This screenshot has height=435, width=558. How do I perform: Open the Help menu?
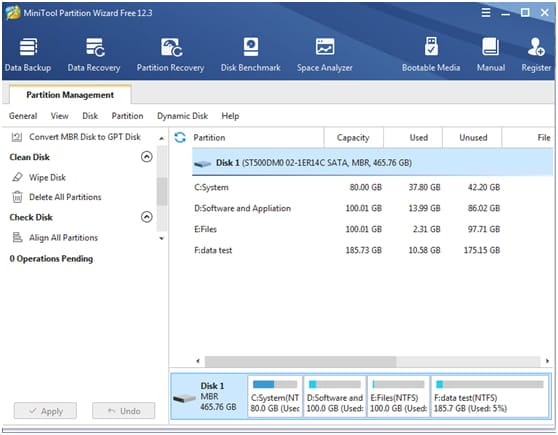click(x=230, y=116)
